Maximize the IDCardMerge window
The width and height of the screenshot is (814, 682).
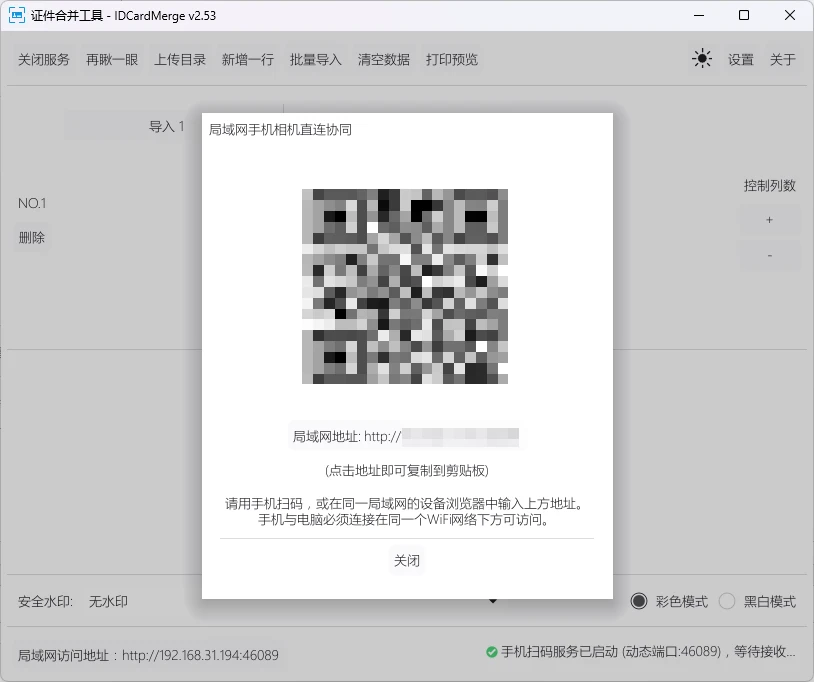pyautogui.click(x=744, y=16)
